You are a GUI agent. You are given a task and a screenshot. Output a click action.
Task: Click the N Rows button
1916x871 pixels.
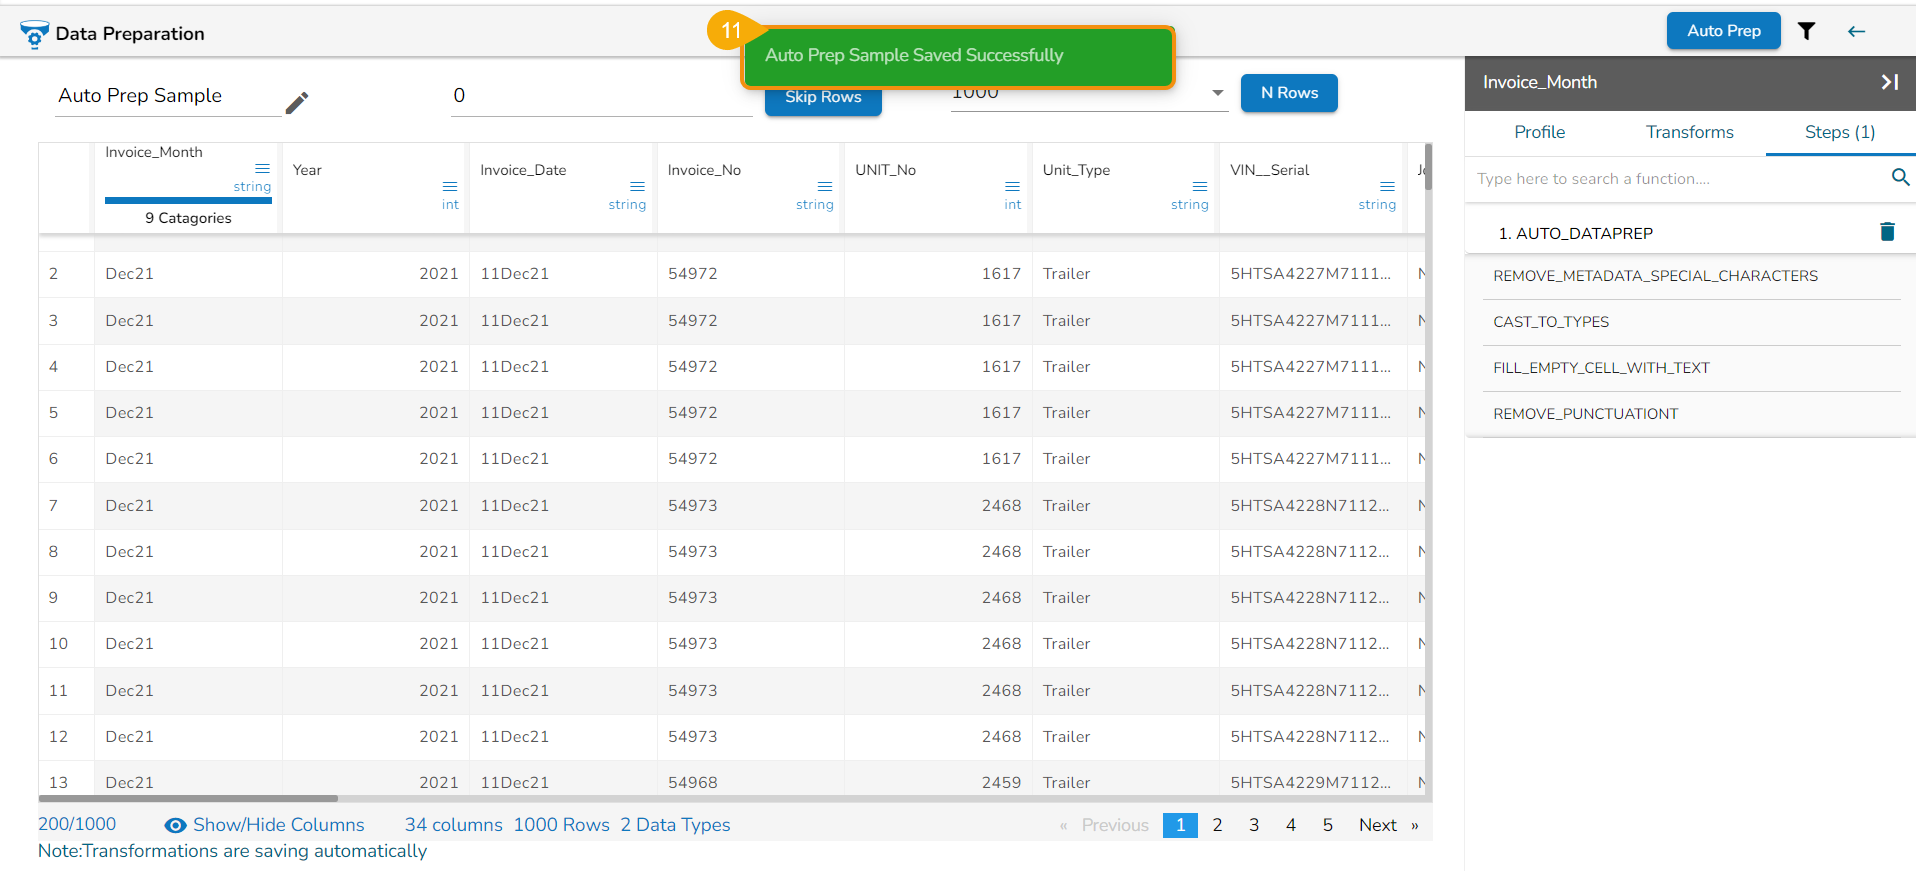1288,93
